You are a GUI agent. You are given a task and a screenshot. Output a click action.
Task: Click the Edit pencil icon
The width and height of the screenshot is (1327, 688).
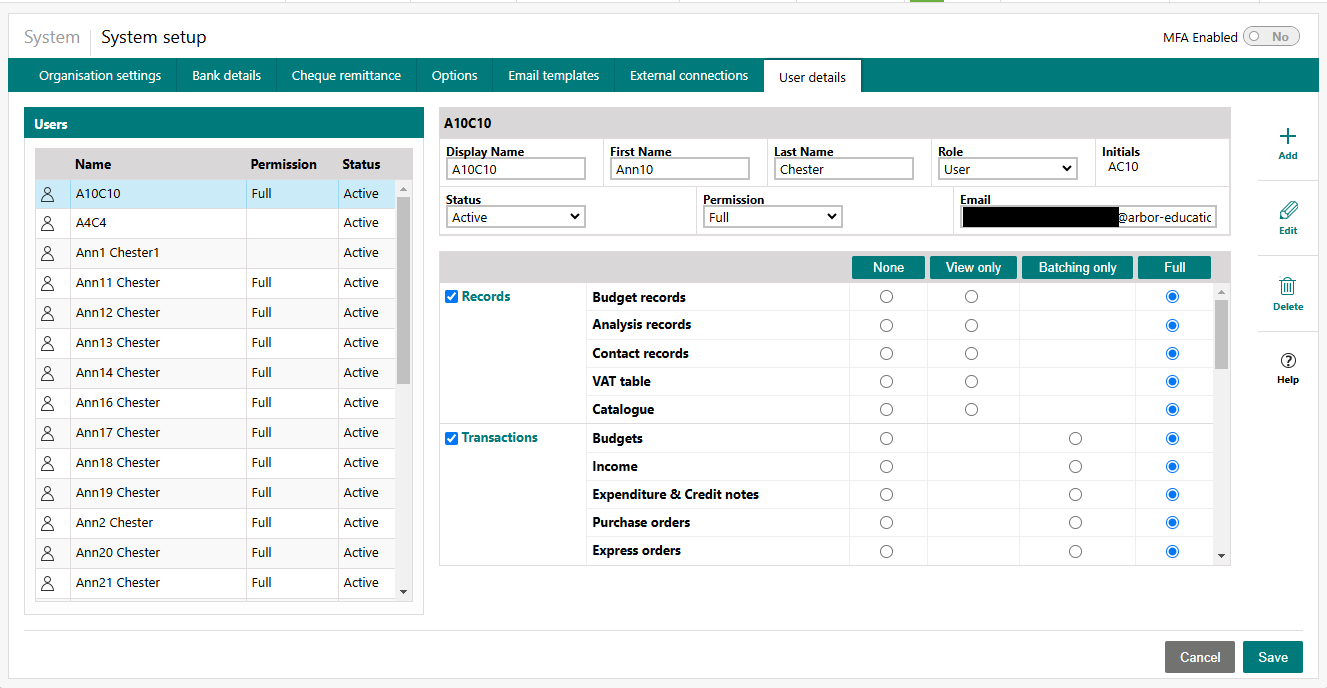tap(1288, 211)
